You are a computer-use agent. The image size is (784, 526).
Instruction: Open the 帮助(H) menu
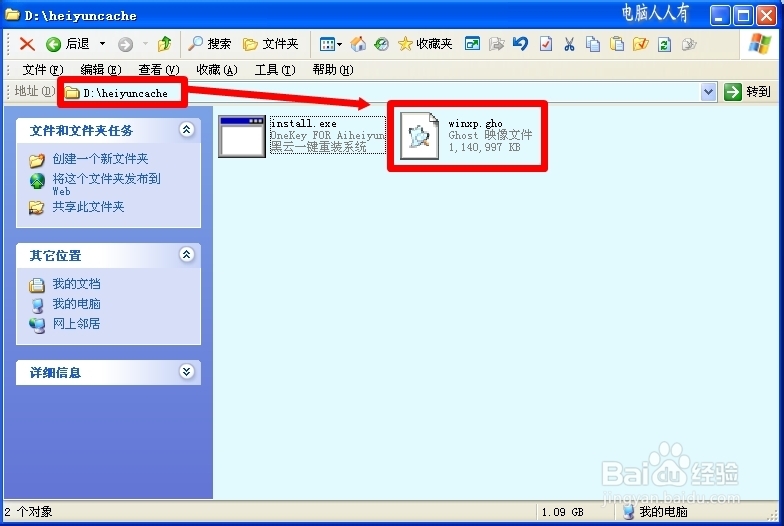point(333,70)
